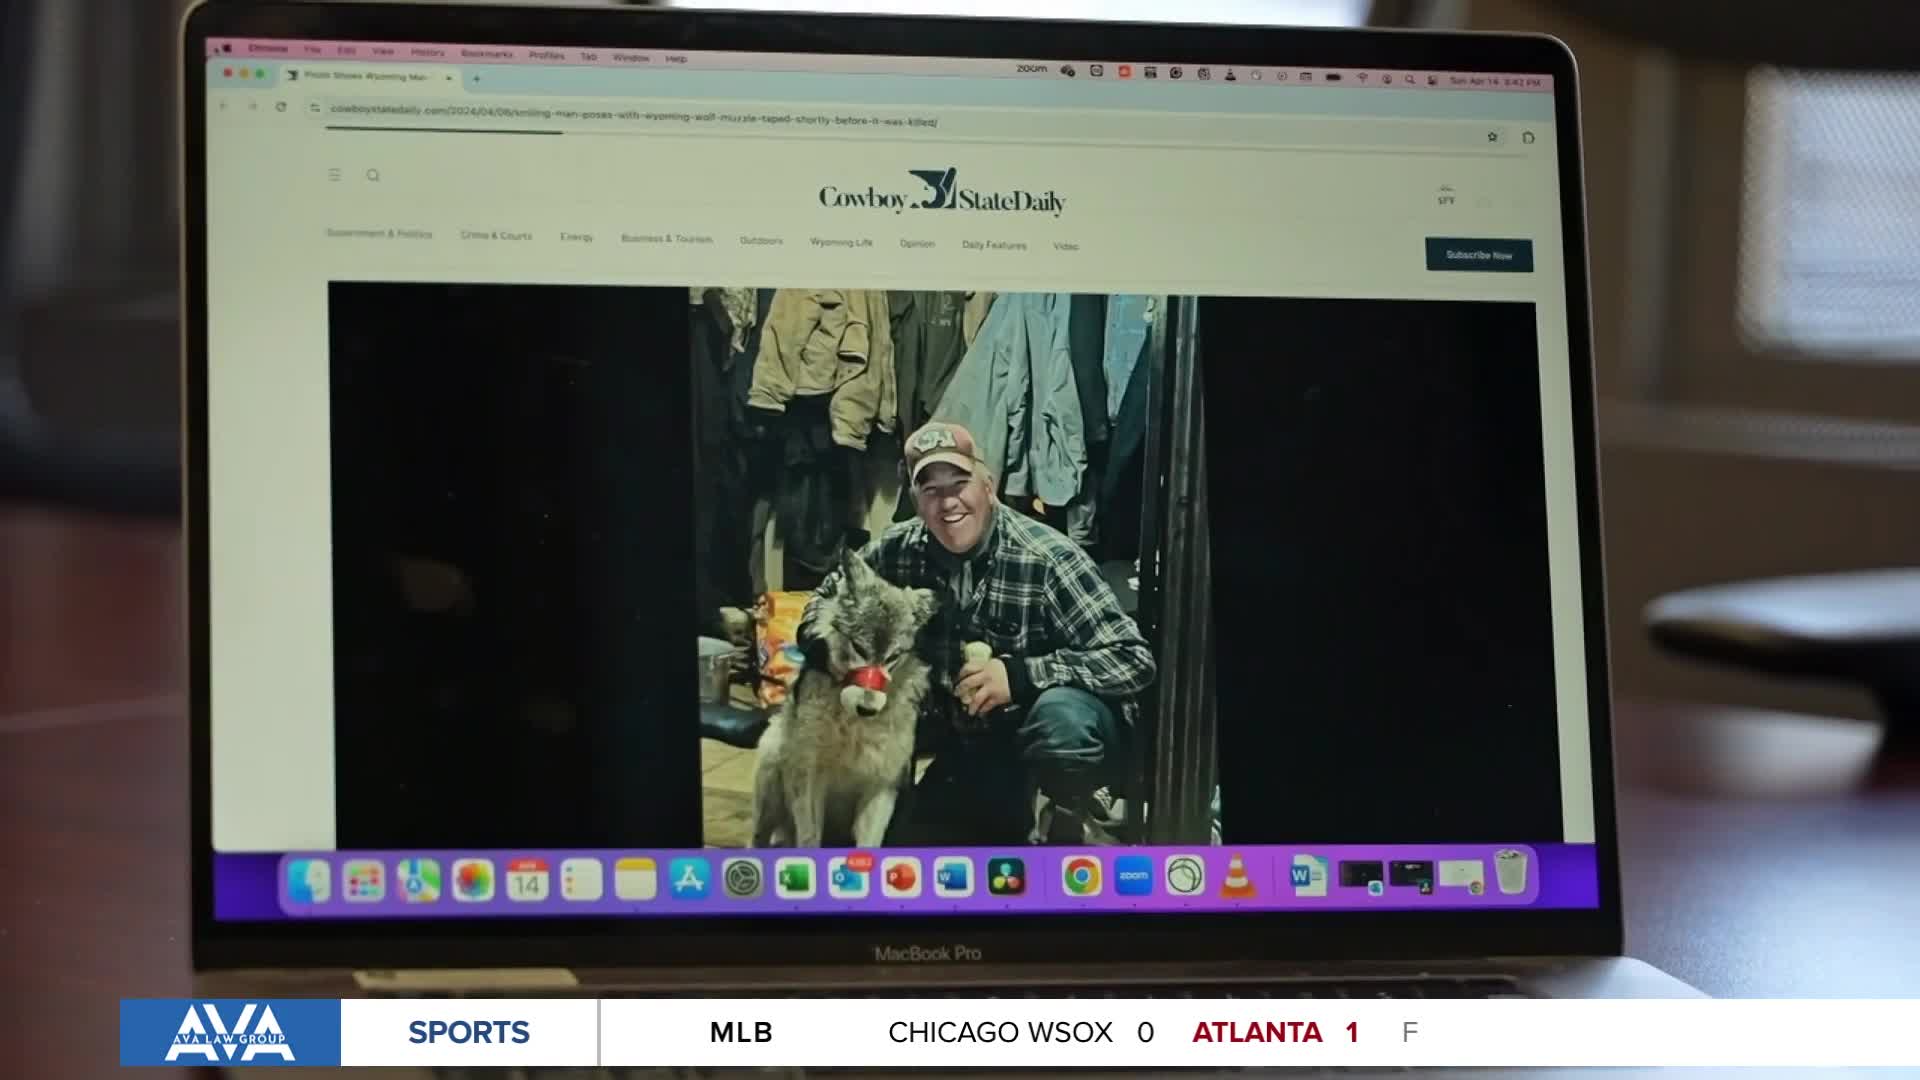Go back with the browser arrow
The image size is (1920, 1080).
pos(224,105)
